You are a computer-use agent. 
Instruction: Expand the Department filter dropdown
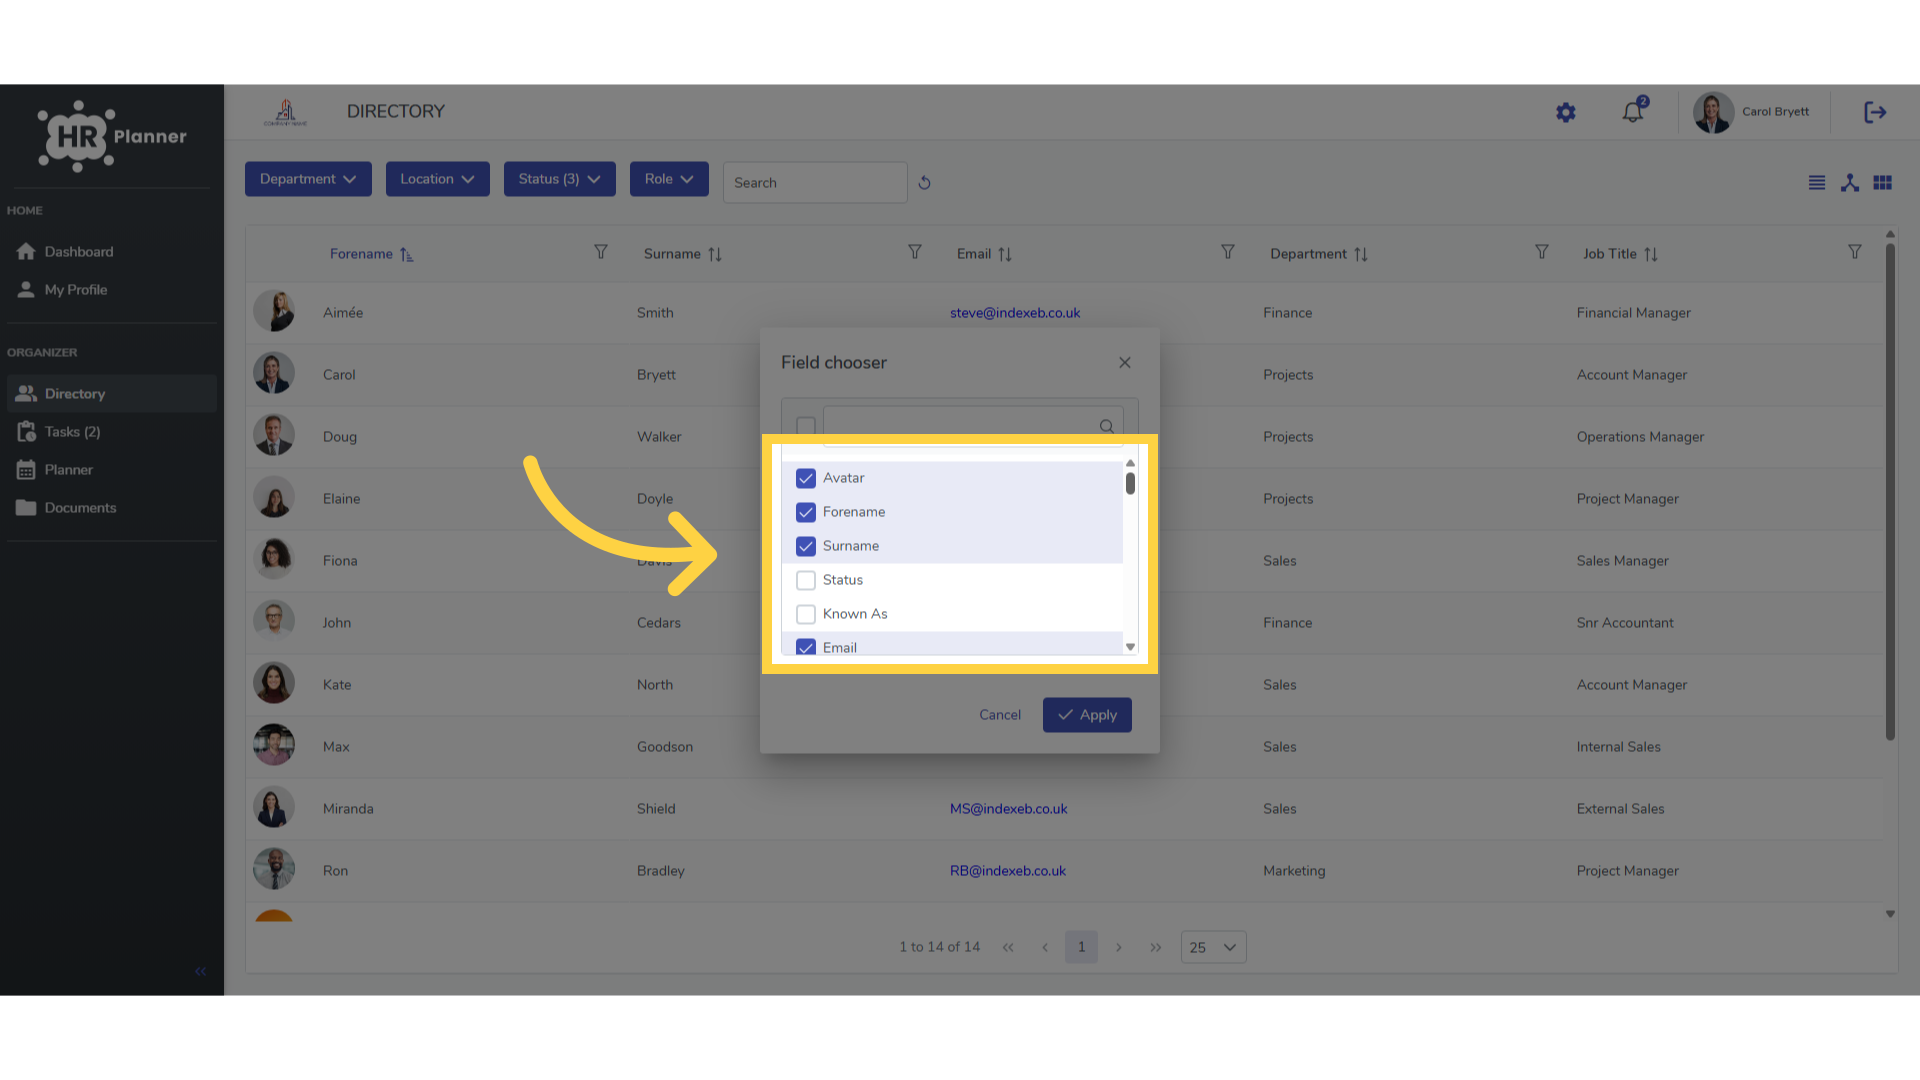[x=308, y=179]
